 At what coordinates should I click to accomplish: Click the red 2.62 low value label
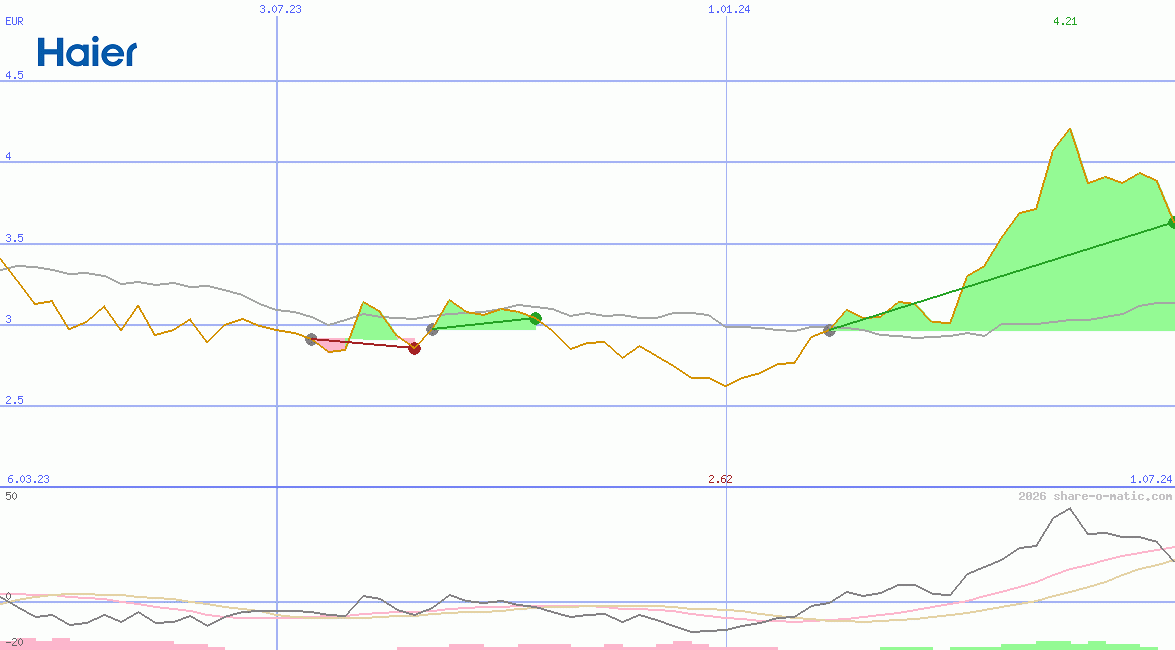point(720,479)
